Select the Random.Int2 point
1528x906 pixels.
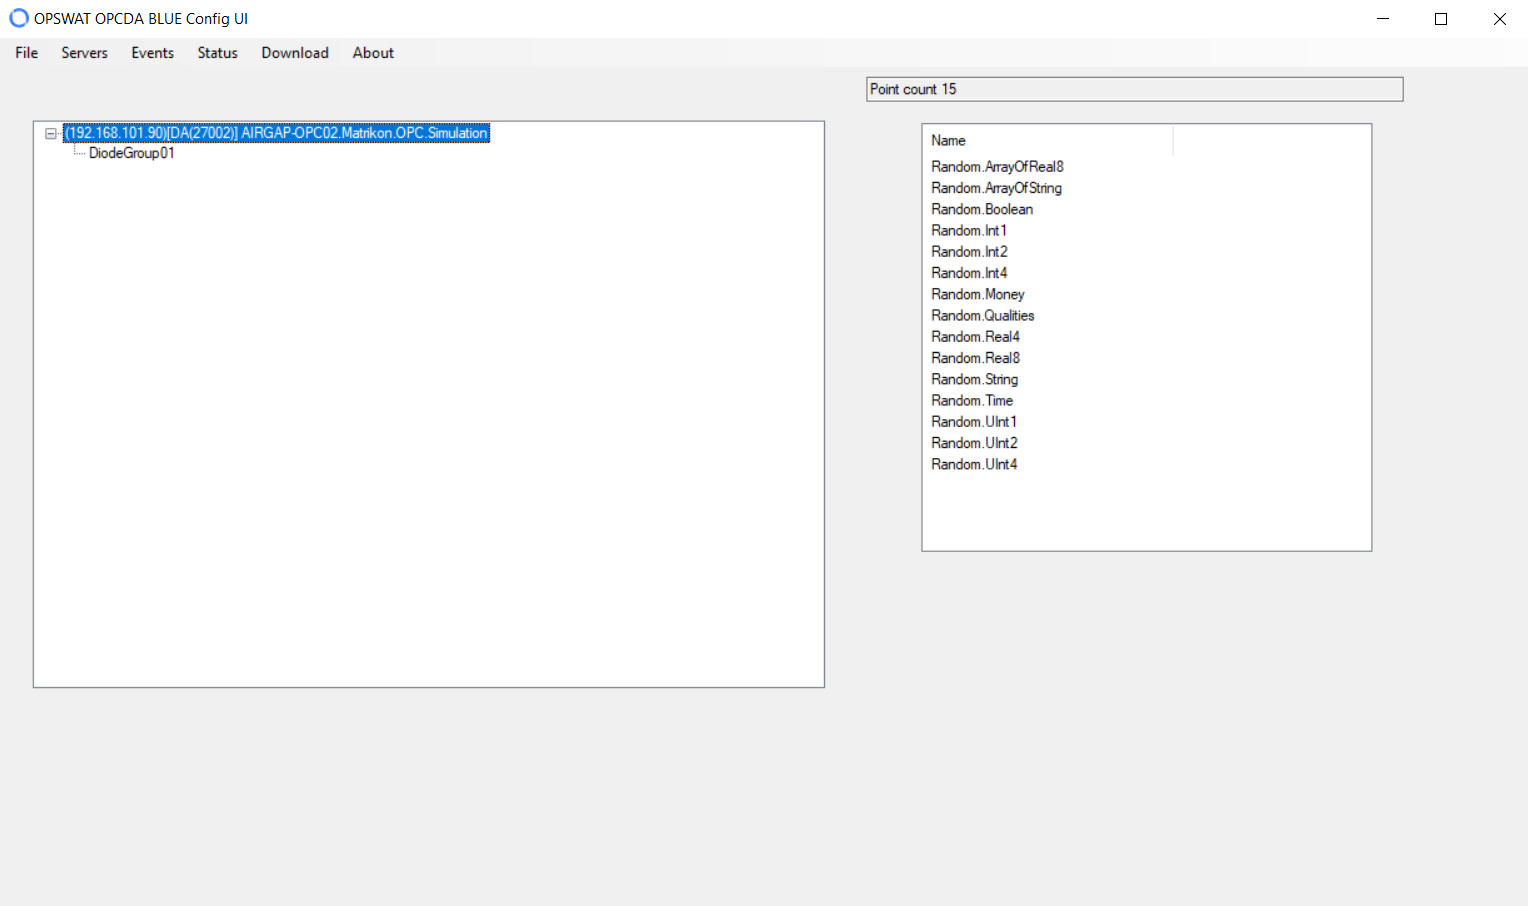tap(969, 252)
